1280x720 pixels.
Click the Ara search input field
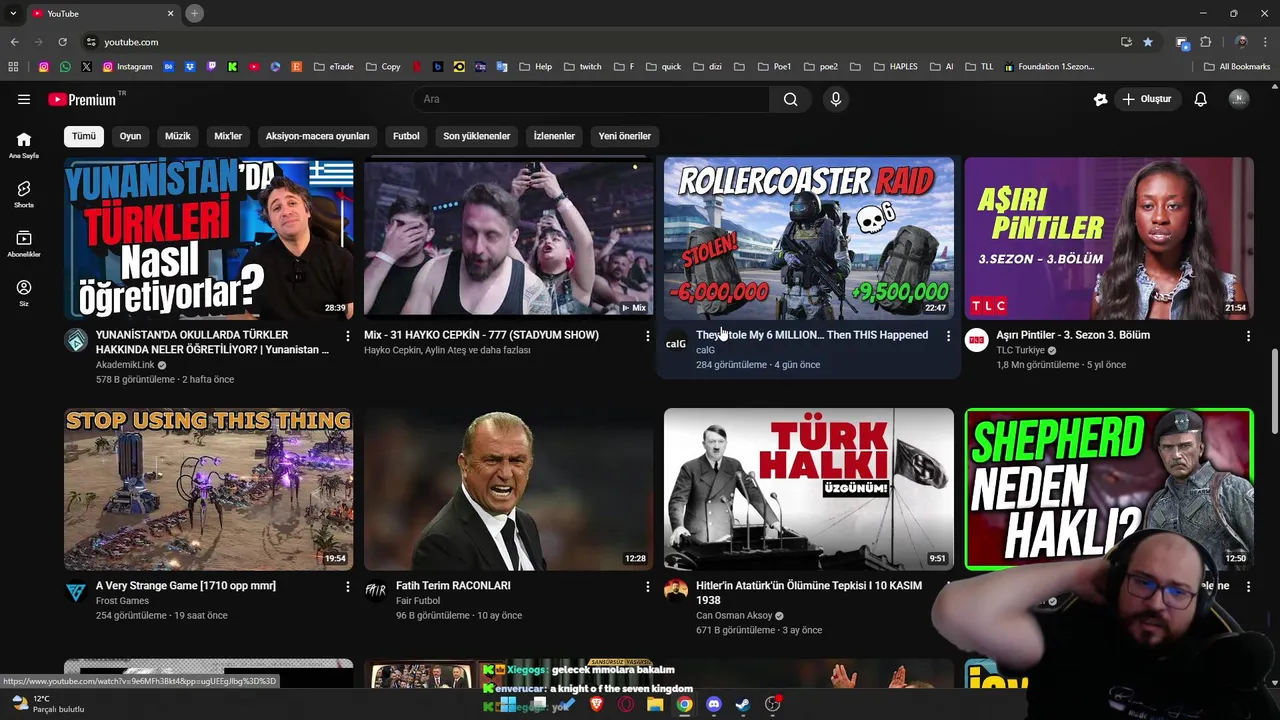pyautogui.click(x=591, y=99)
